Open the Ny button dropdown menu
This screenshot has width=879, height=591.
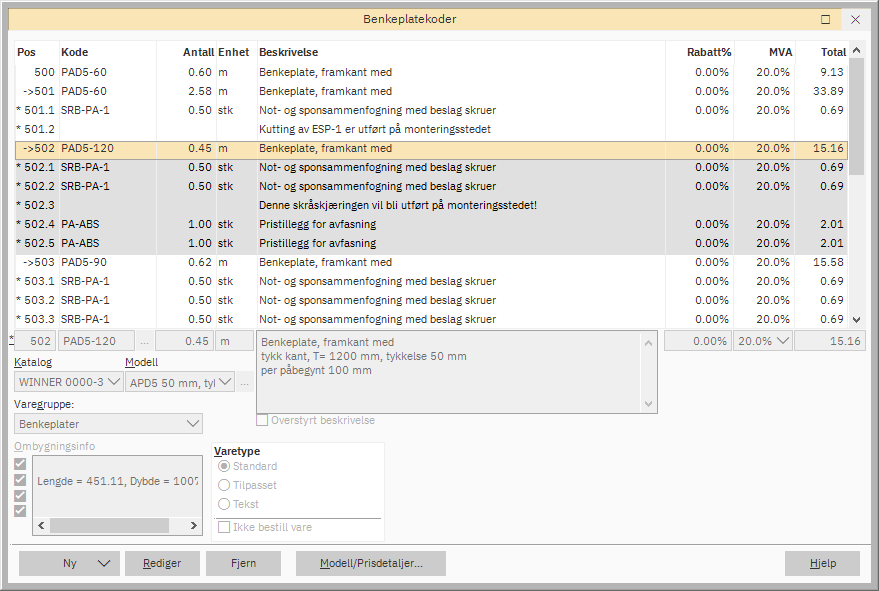point(105,563)
